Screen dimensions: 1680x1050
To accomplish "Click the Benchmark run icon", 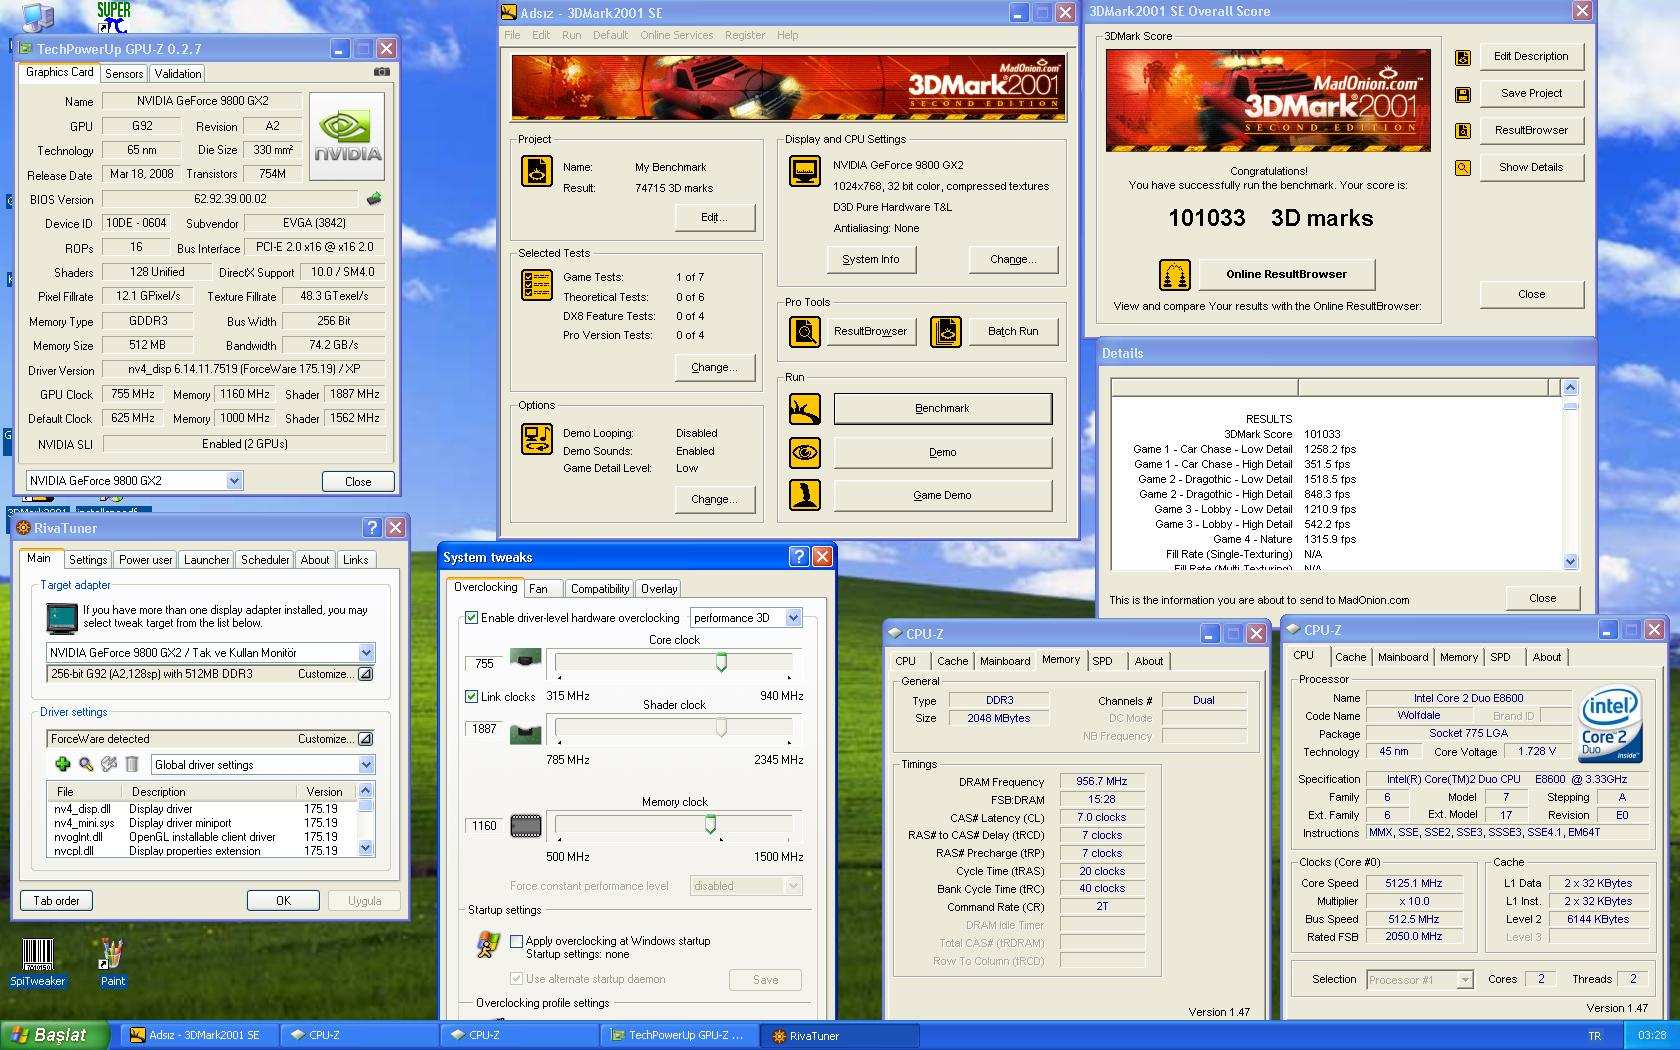I will [x=804, y=408].
